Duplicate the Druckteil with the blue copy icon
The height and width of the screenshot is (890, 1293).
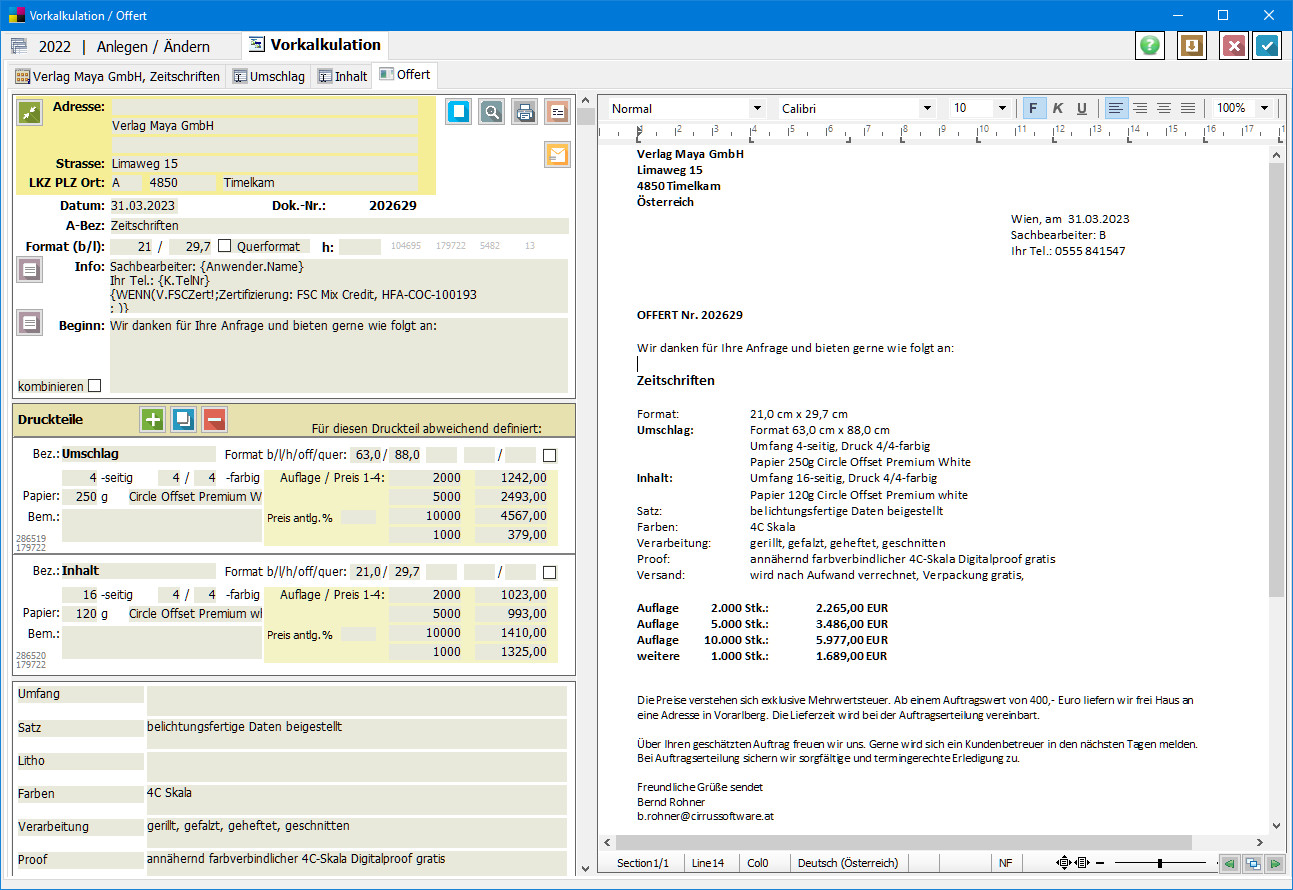tap(184, 419)
